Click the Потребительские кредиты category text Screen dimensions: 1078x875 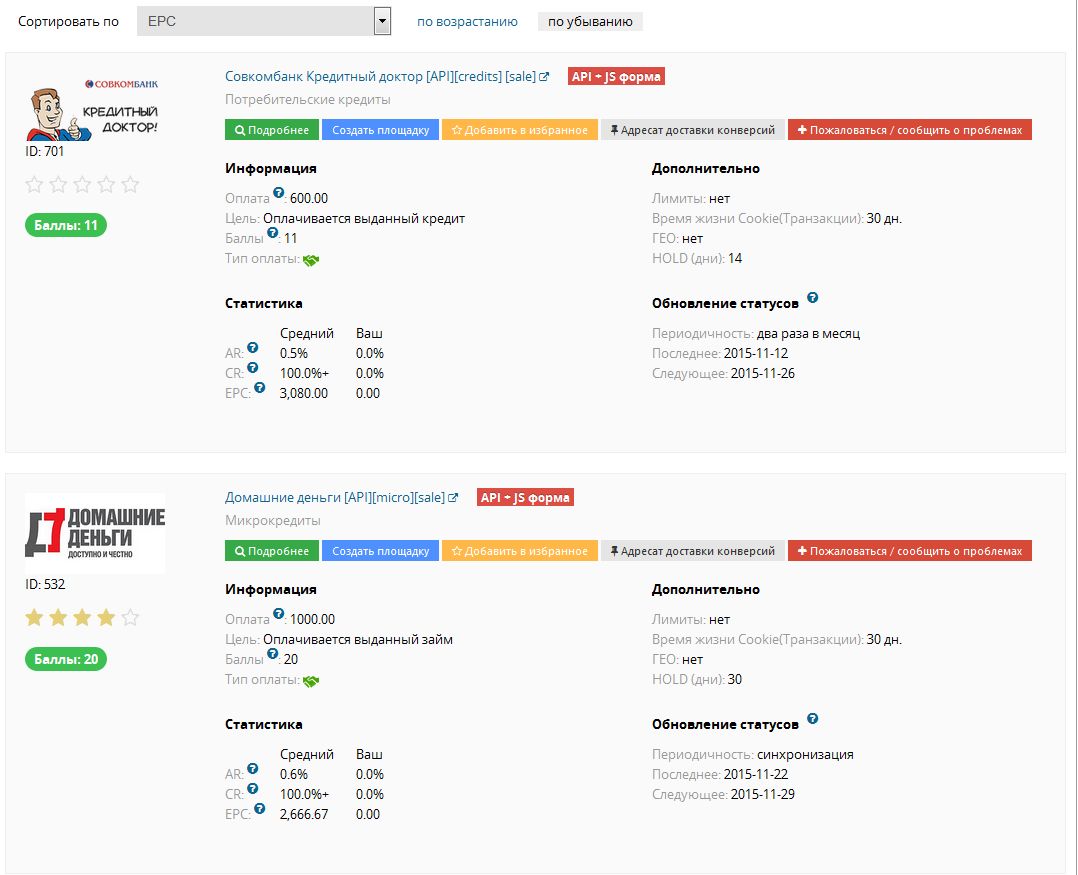pyautogui.click(x=307, y=100)
